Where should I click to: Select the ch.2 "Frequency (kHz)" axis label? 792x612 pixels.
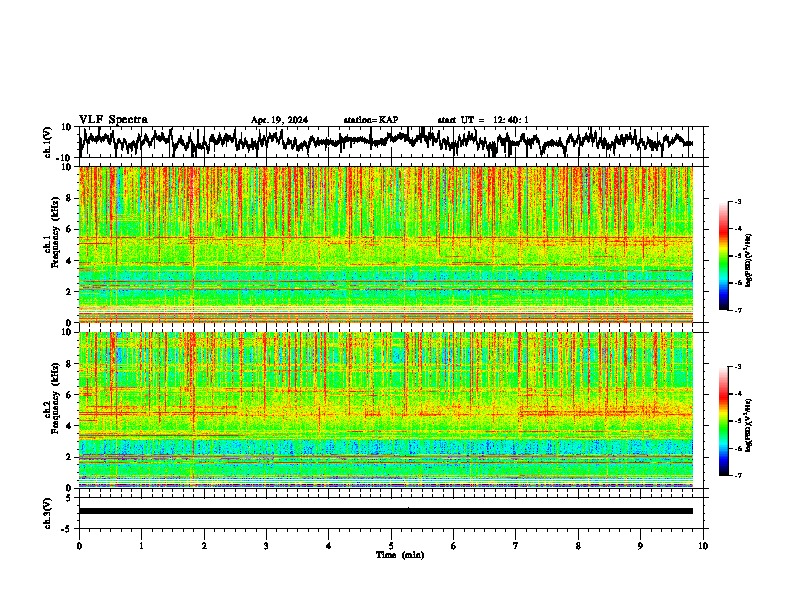point(55,398)
